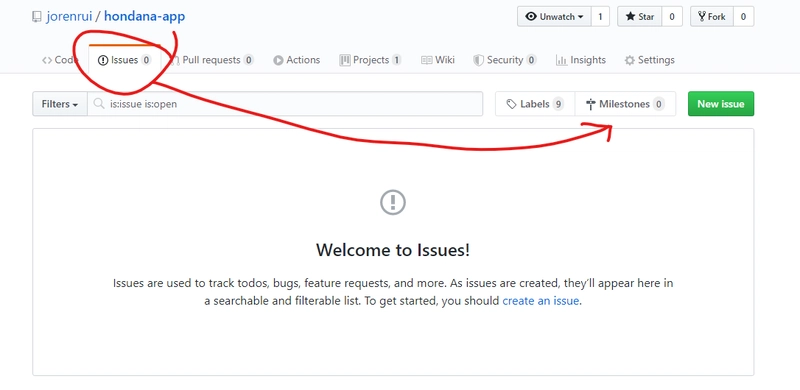
Task: Open the hondana-app repository link
Action: coord(144,16)
